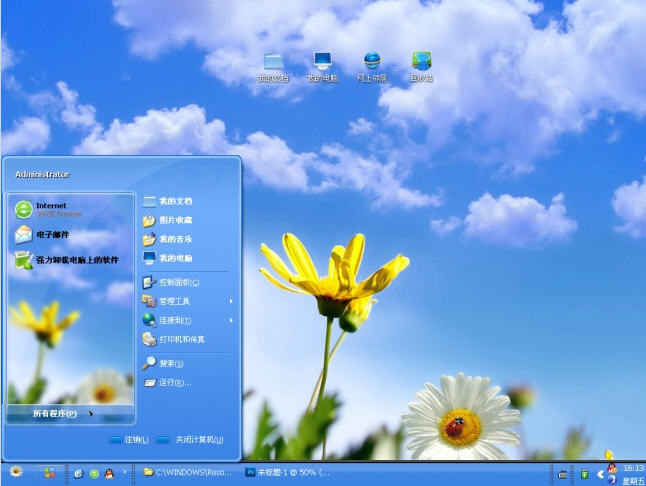Click the Administrator user name

(x=42, y=175)
